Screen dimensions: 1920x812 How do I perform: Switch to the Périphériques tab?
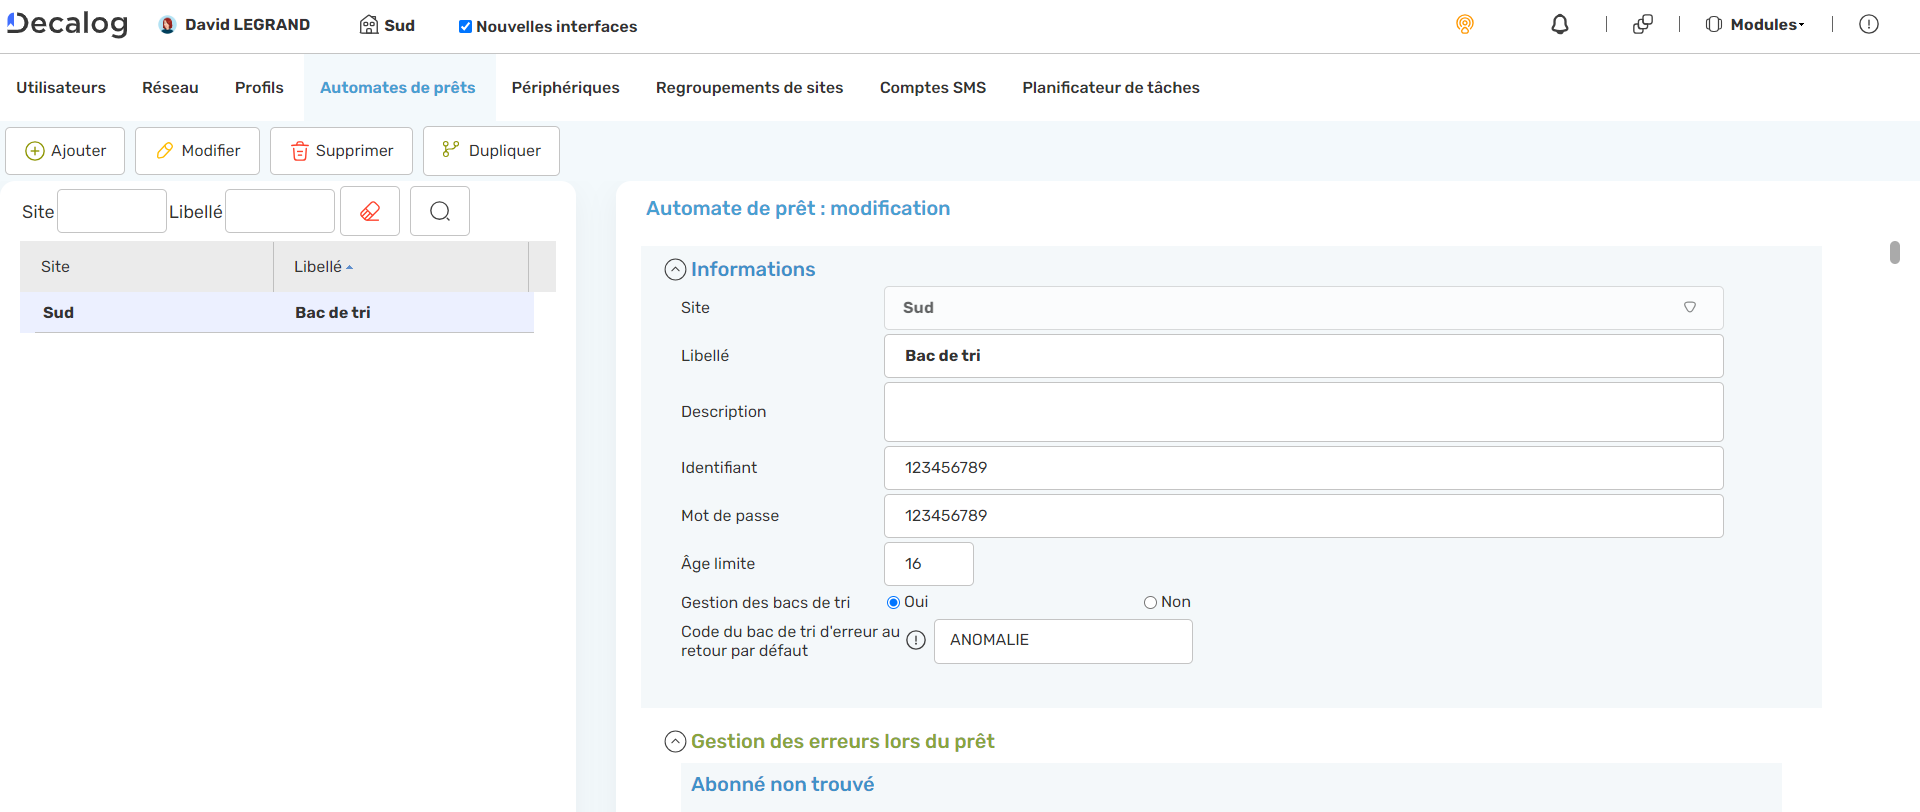click(565, 88)
